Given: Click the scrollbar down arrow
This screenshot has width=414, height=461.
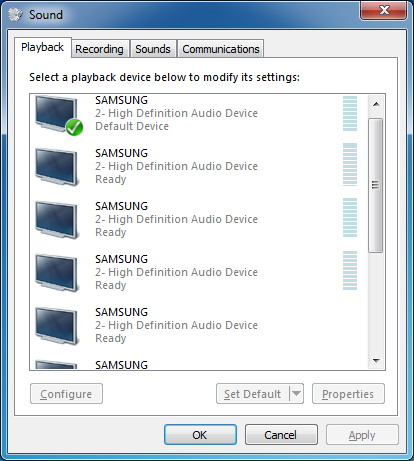Looking at the screenshot, I should click(x=376, y=360).
